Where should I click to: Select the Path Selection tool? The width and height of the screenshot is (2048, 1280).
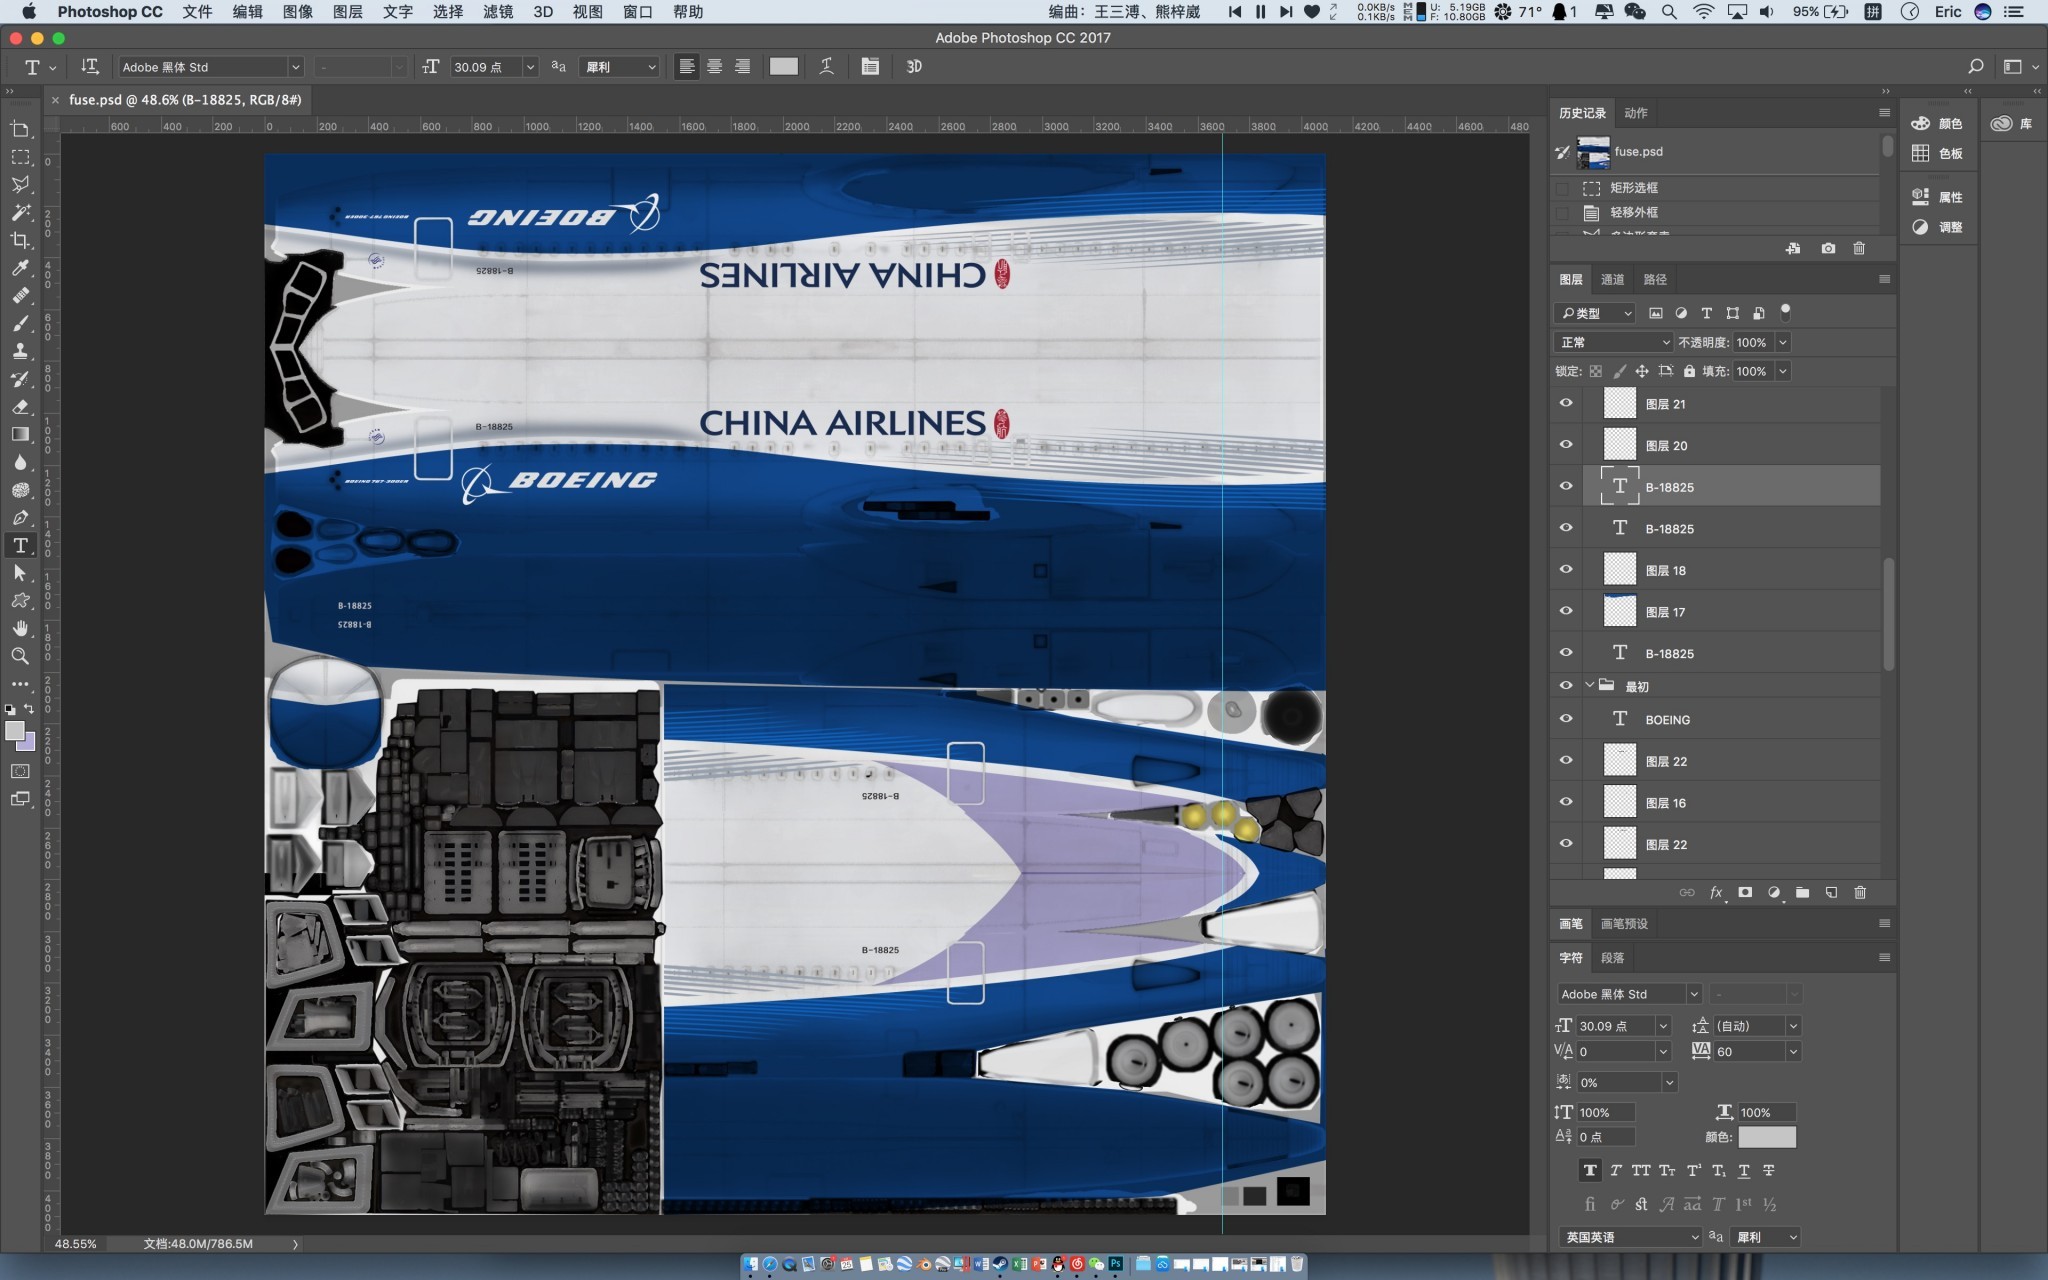point(20,573)
